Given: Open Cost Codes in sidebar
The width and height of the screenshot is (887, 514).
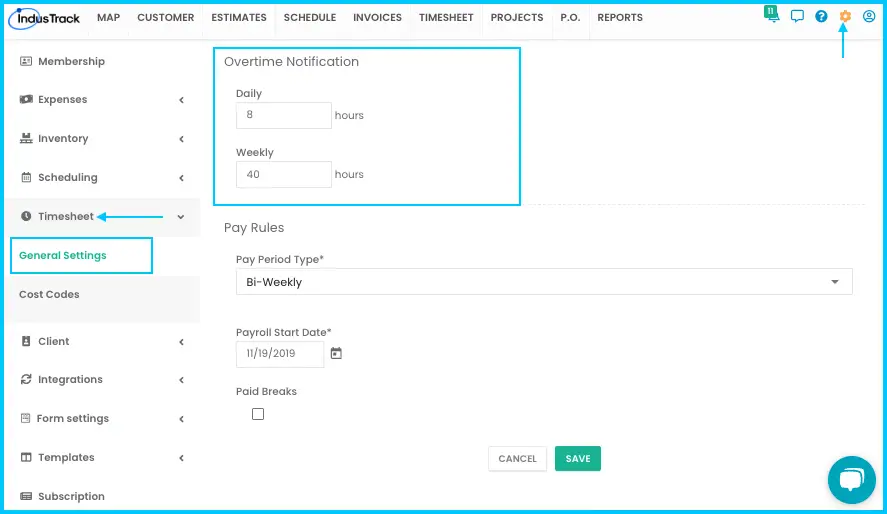Looking at the screenshot, I should (x=49, y=294).
